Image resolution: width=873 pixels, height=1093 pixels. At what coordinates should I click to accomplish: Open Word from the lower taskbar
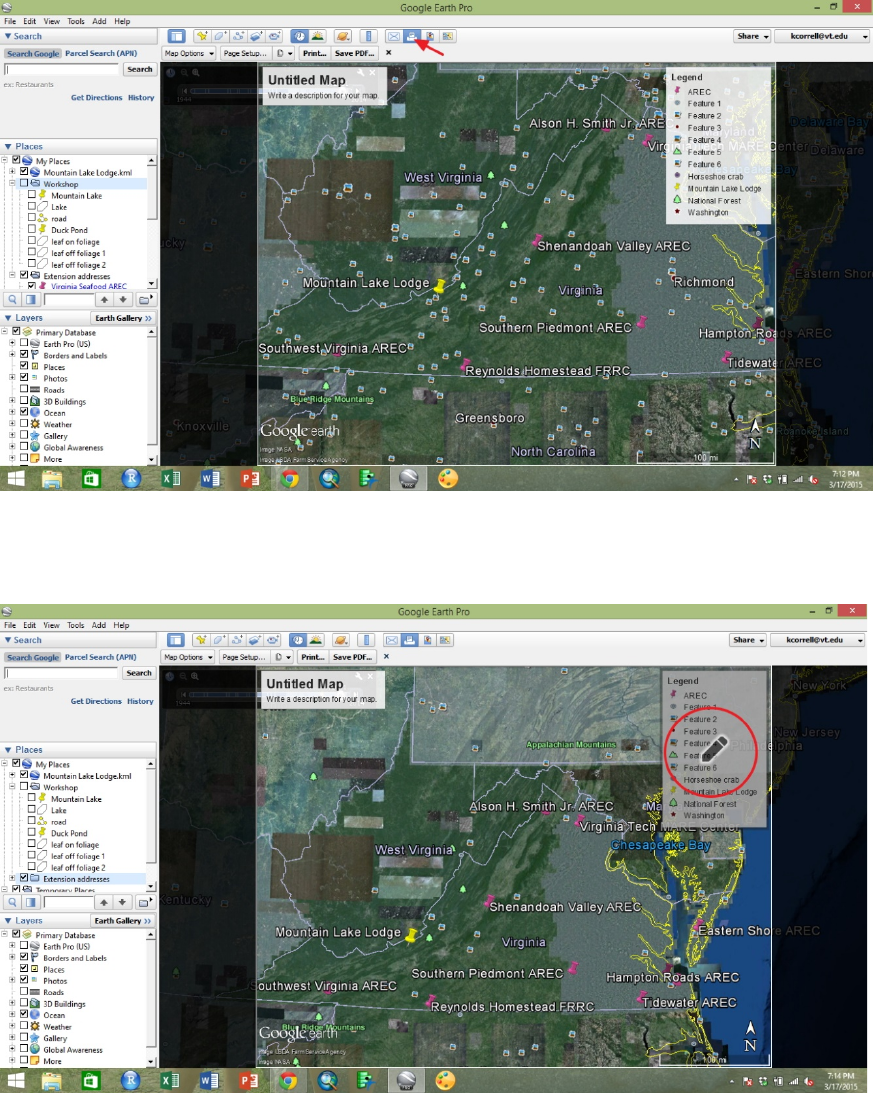click(209, 1081)
